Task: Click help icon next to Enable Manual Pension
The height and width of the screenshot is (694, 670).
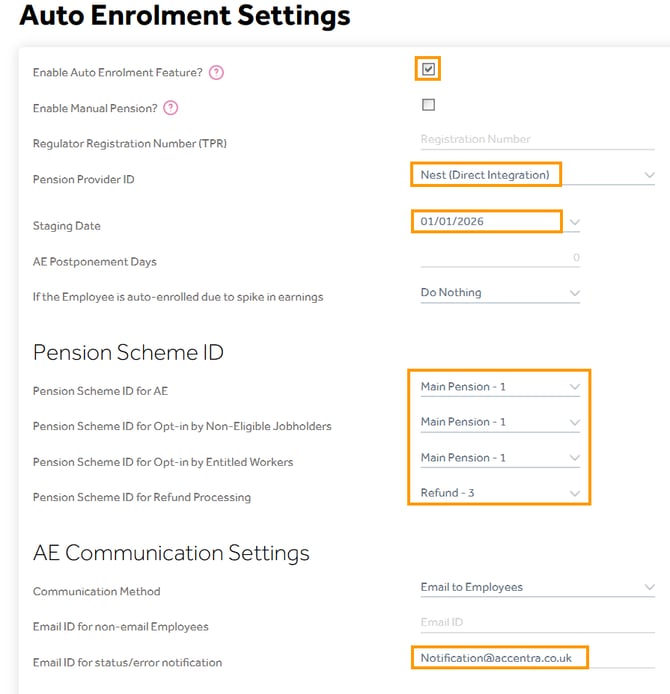Action: point(170,108)
